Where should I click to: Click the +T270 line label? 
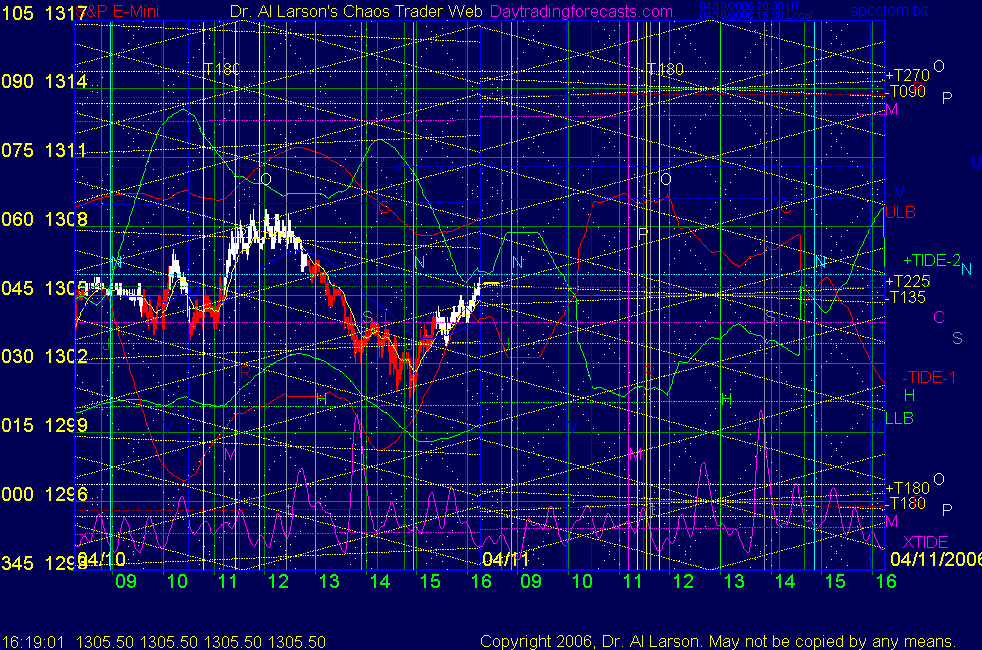pos(907,75)
